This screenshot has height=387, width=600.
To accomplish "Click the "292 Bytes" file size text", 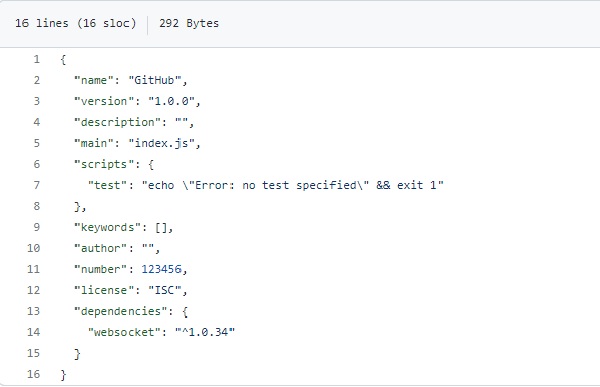I will [x=189, y=23].
